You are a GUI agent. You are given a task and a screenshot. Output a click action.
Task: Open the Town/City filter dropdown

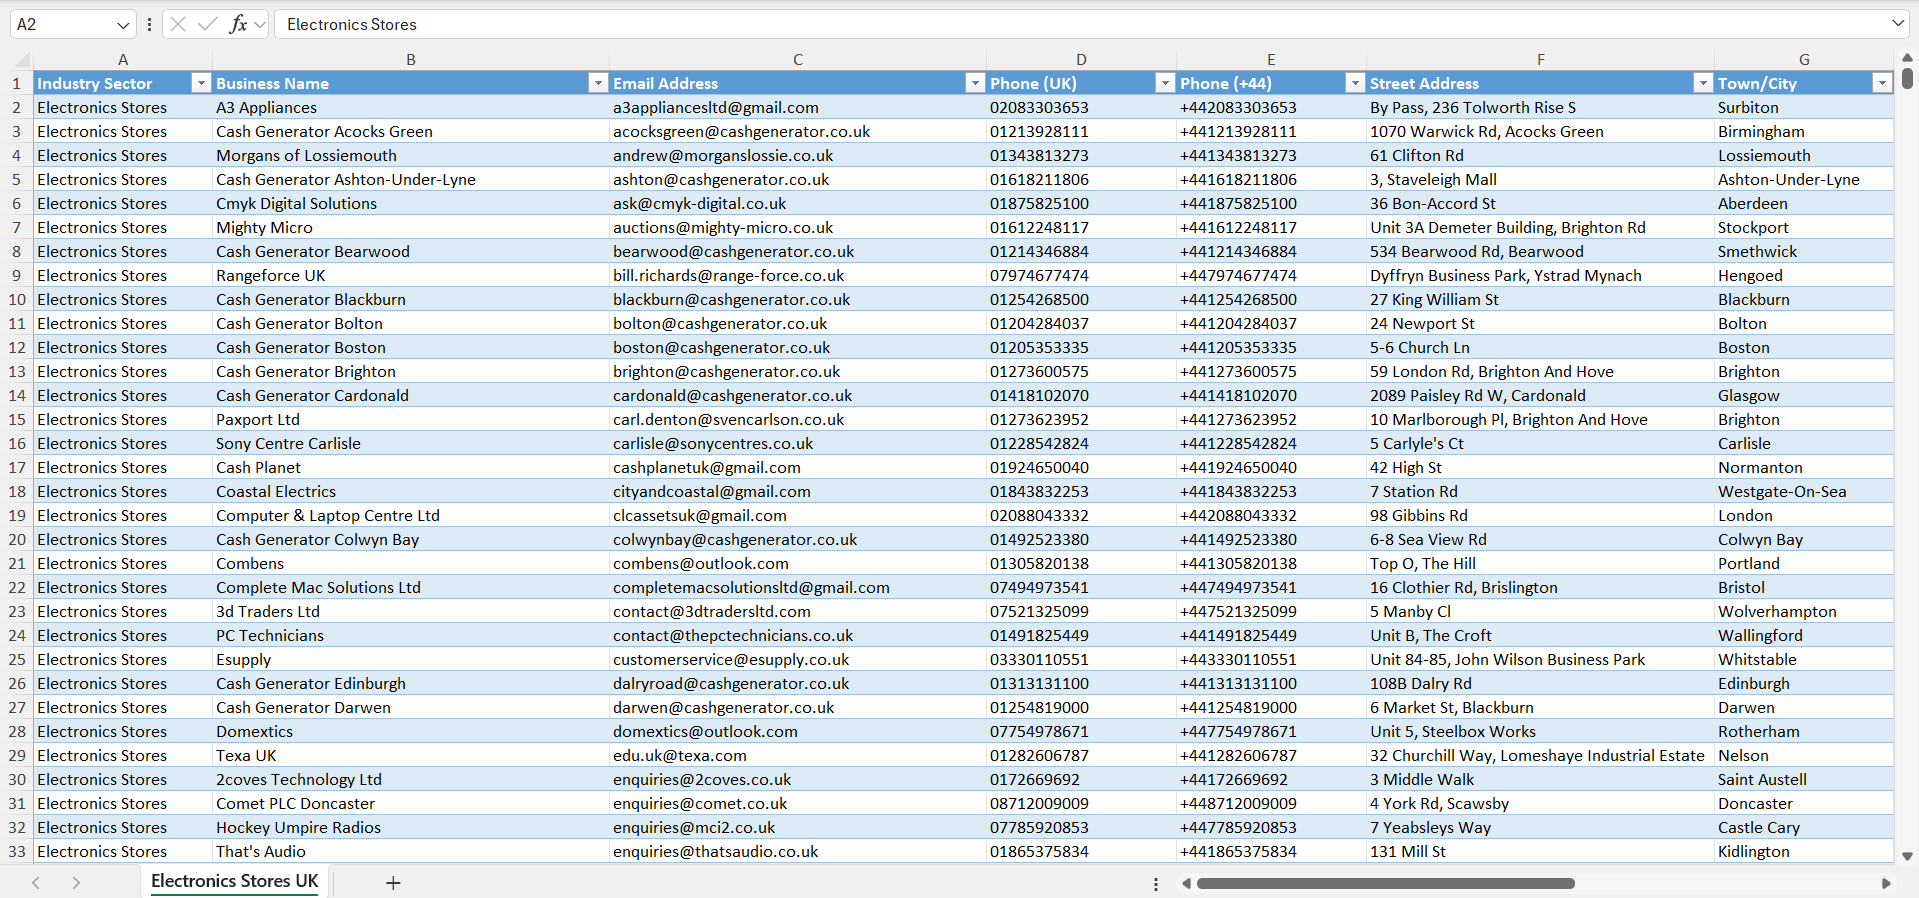click(1882, 83)
